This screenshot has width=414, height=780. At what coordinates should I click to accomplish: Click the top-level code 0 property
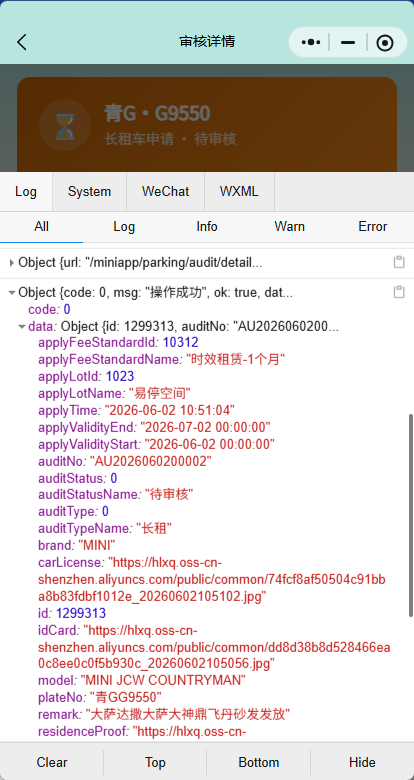coord(49,309)
